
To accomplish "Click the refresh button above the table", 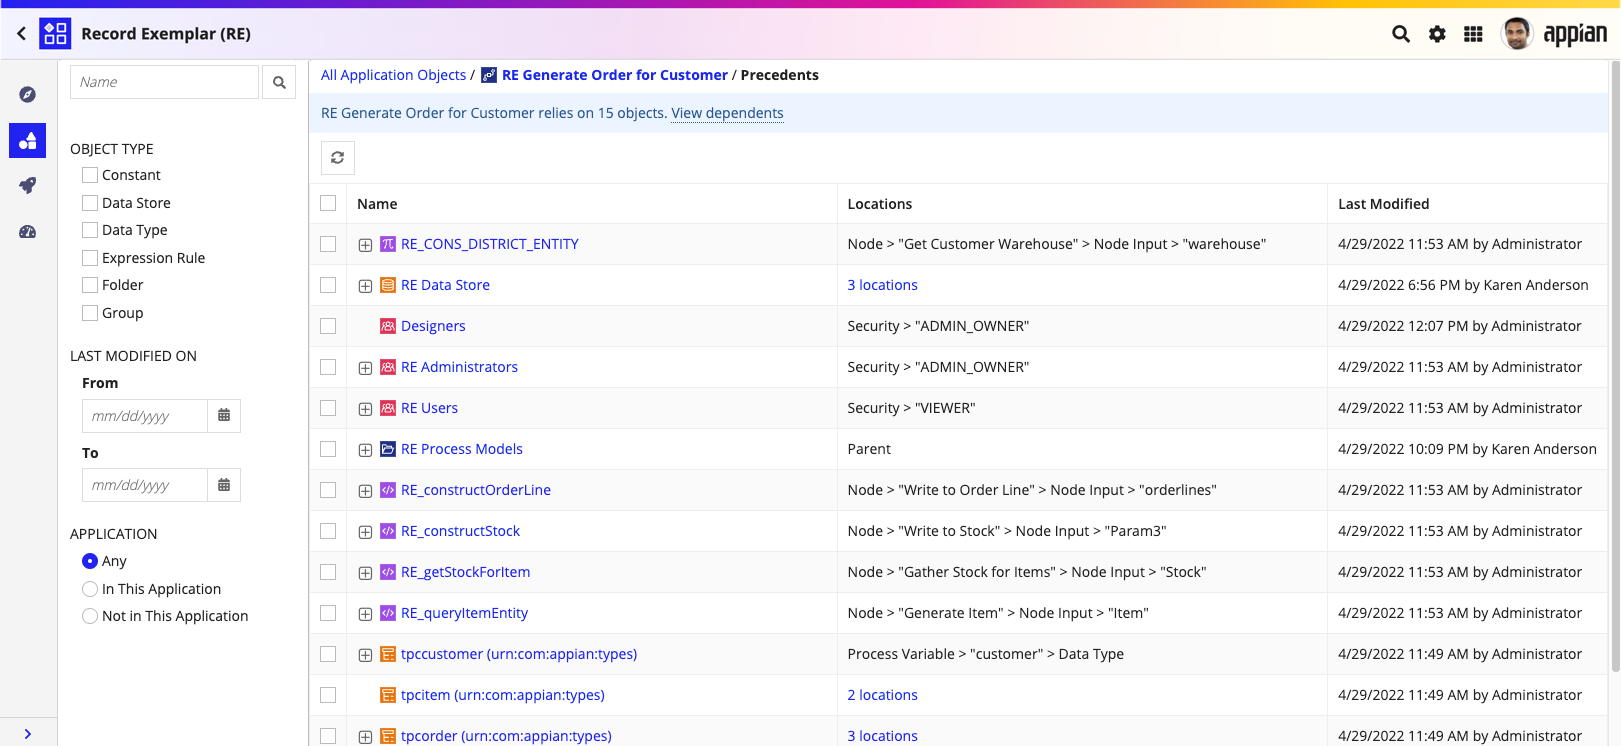I will click(x=338, y=158).
